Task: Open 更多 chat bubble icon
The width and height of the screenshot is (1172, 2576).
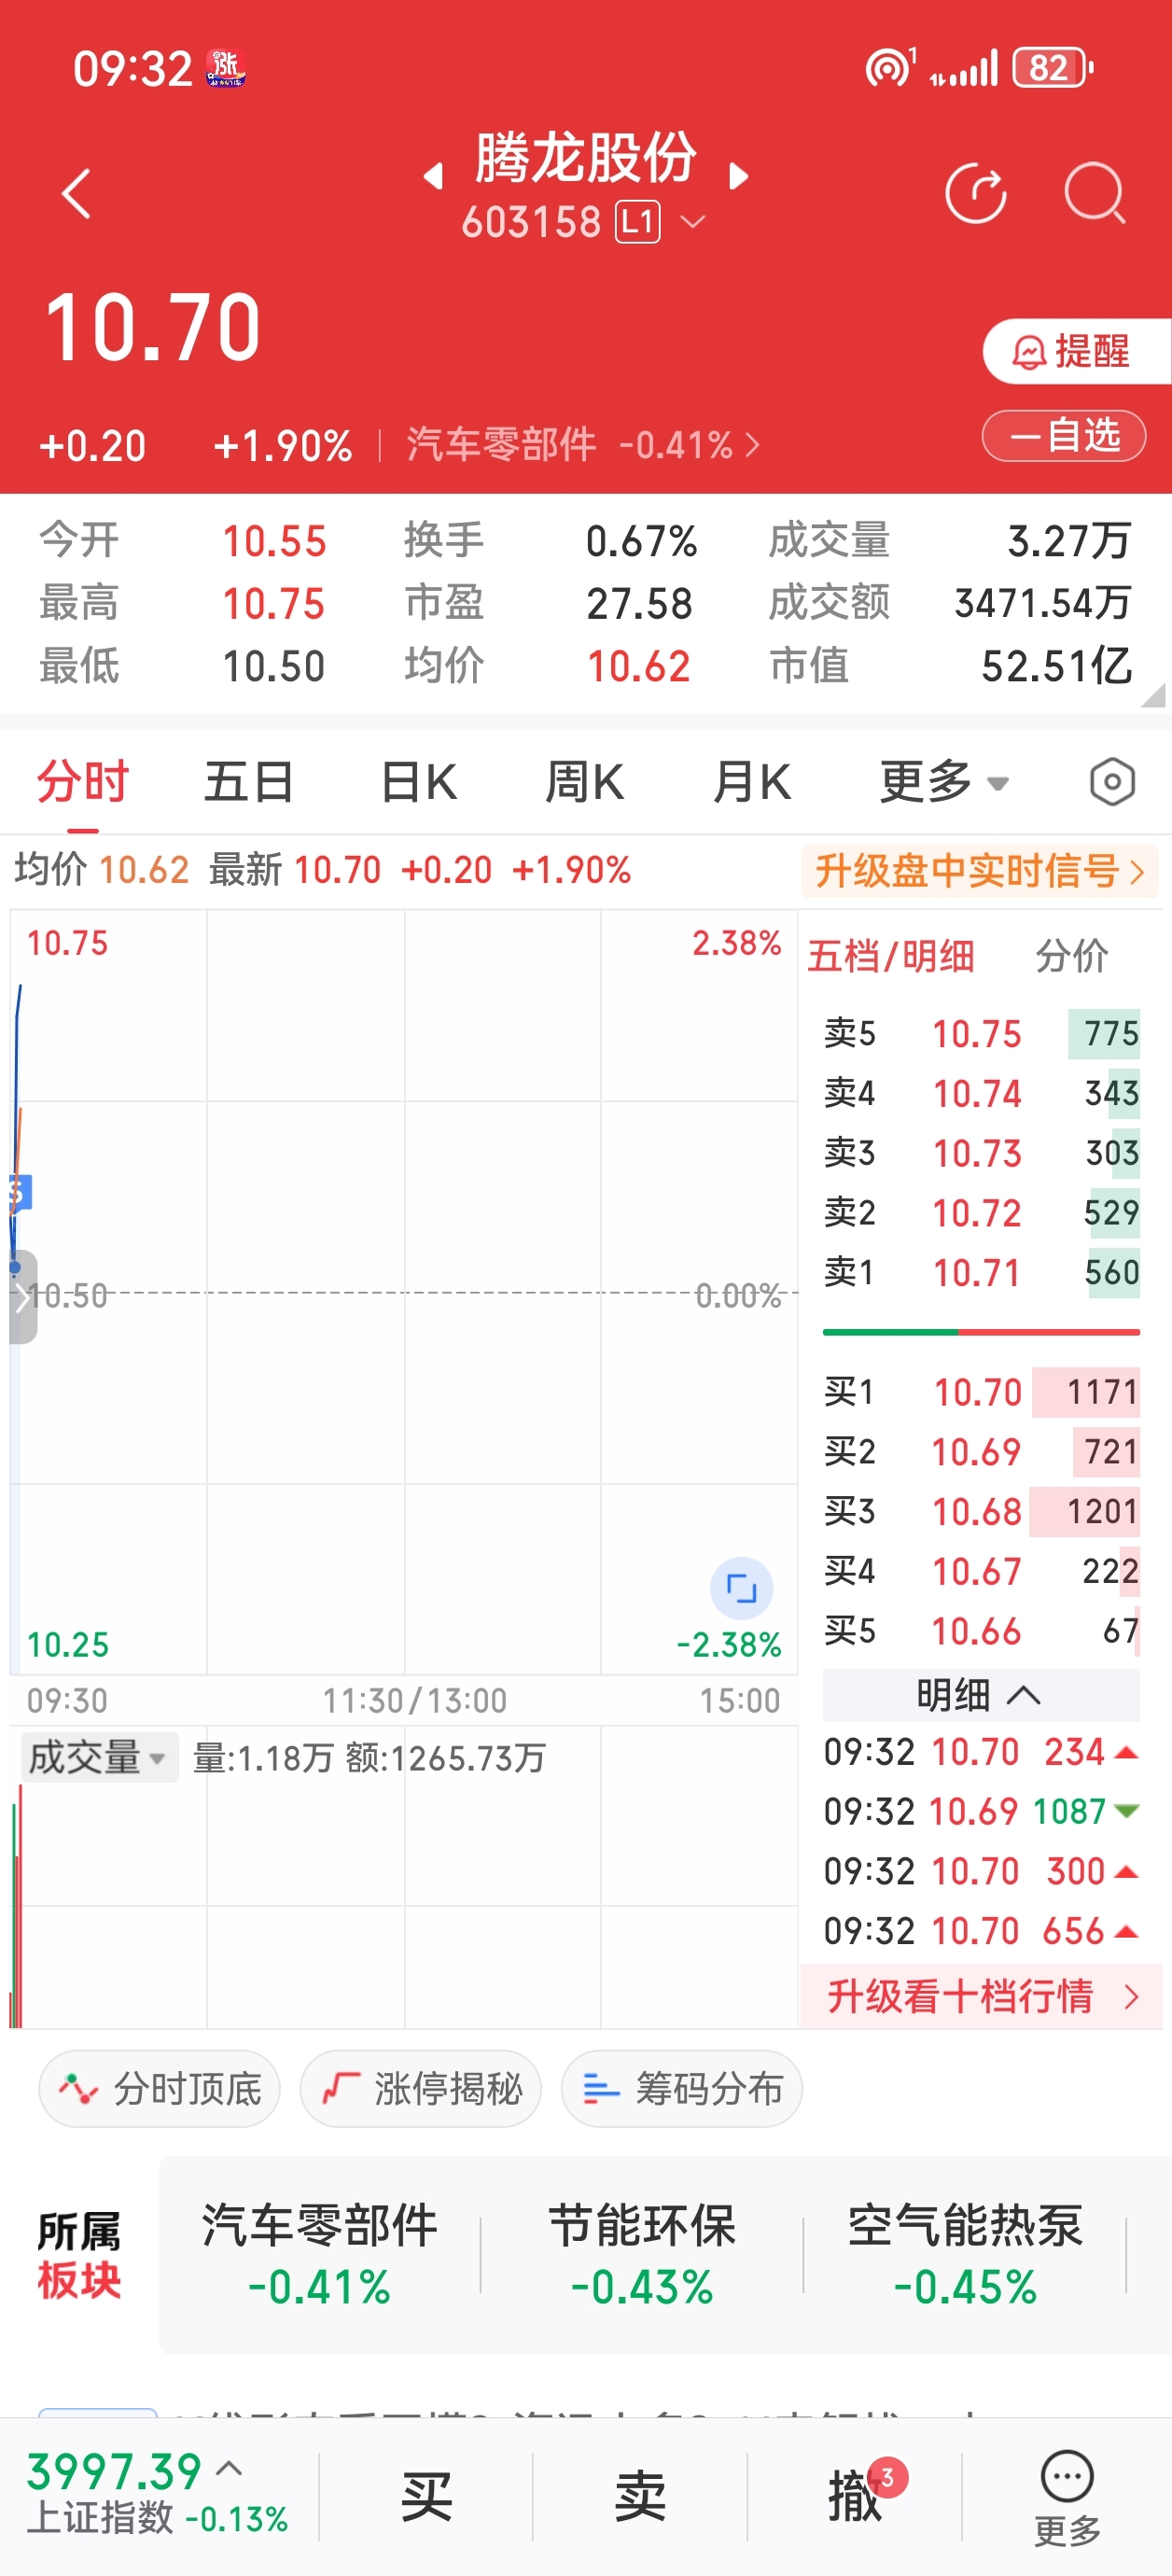Action: pyautogui.click(x=1067, y=2497)
